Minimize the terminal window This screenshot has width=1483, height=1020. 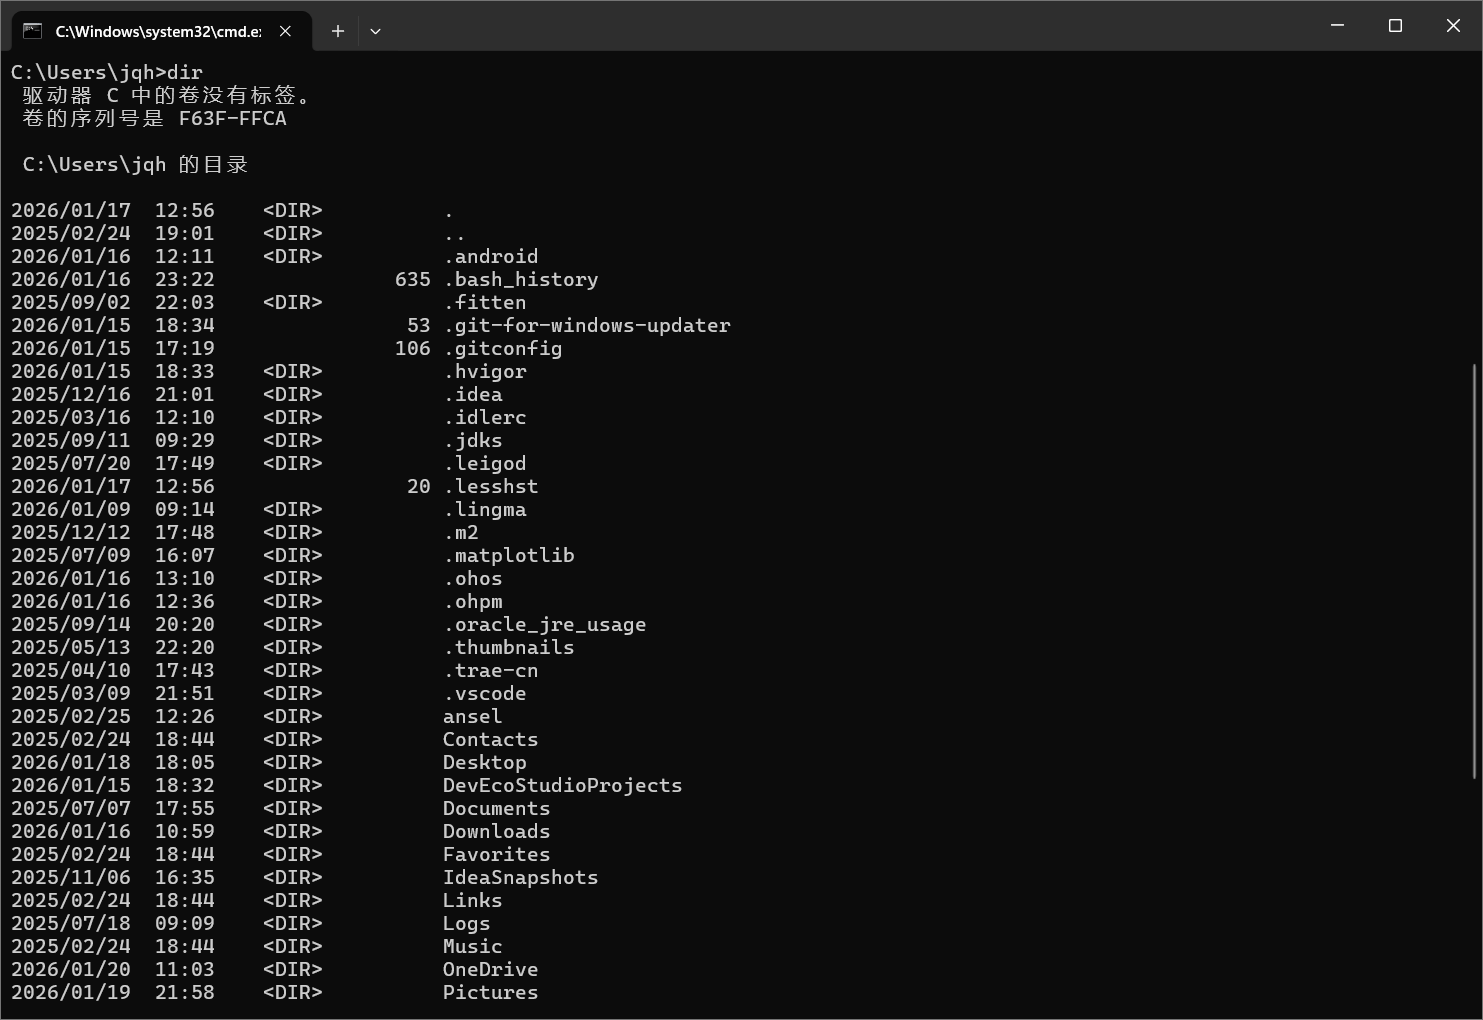pos(1337,25)
